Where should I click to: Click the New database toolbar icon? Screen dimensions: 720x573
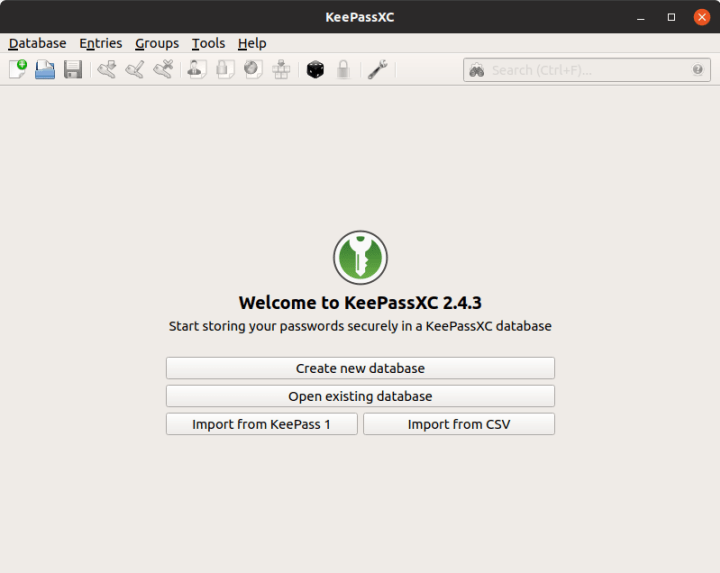(18, 69)
